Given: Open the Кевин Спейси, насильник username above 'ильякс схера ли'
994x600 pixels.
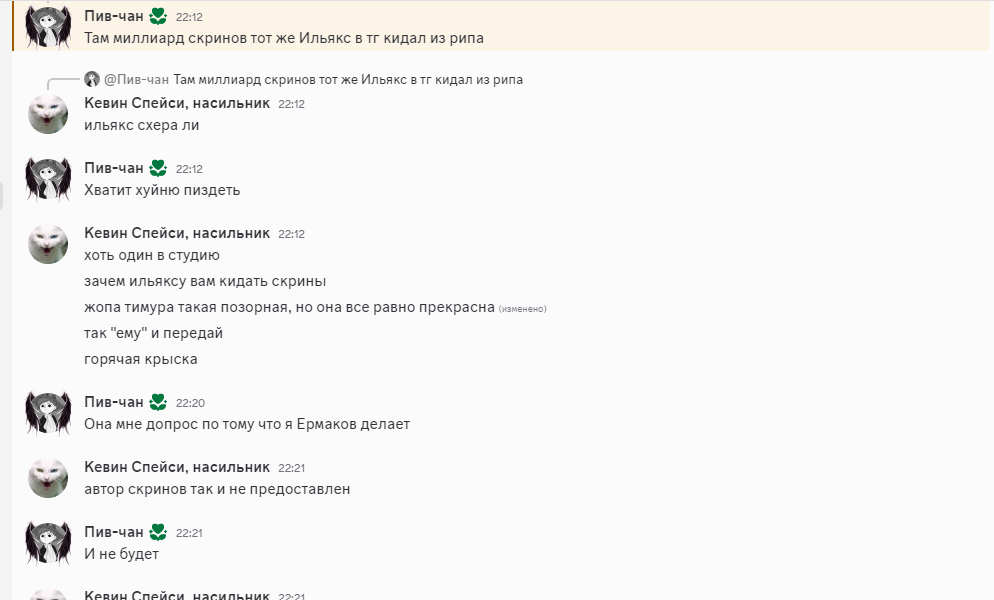Looking at the screenshot, I should 177,102.
